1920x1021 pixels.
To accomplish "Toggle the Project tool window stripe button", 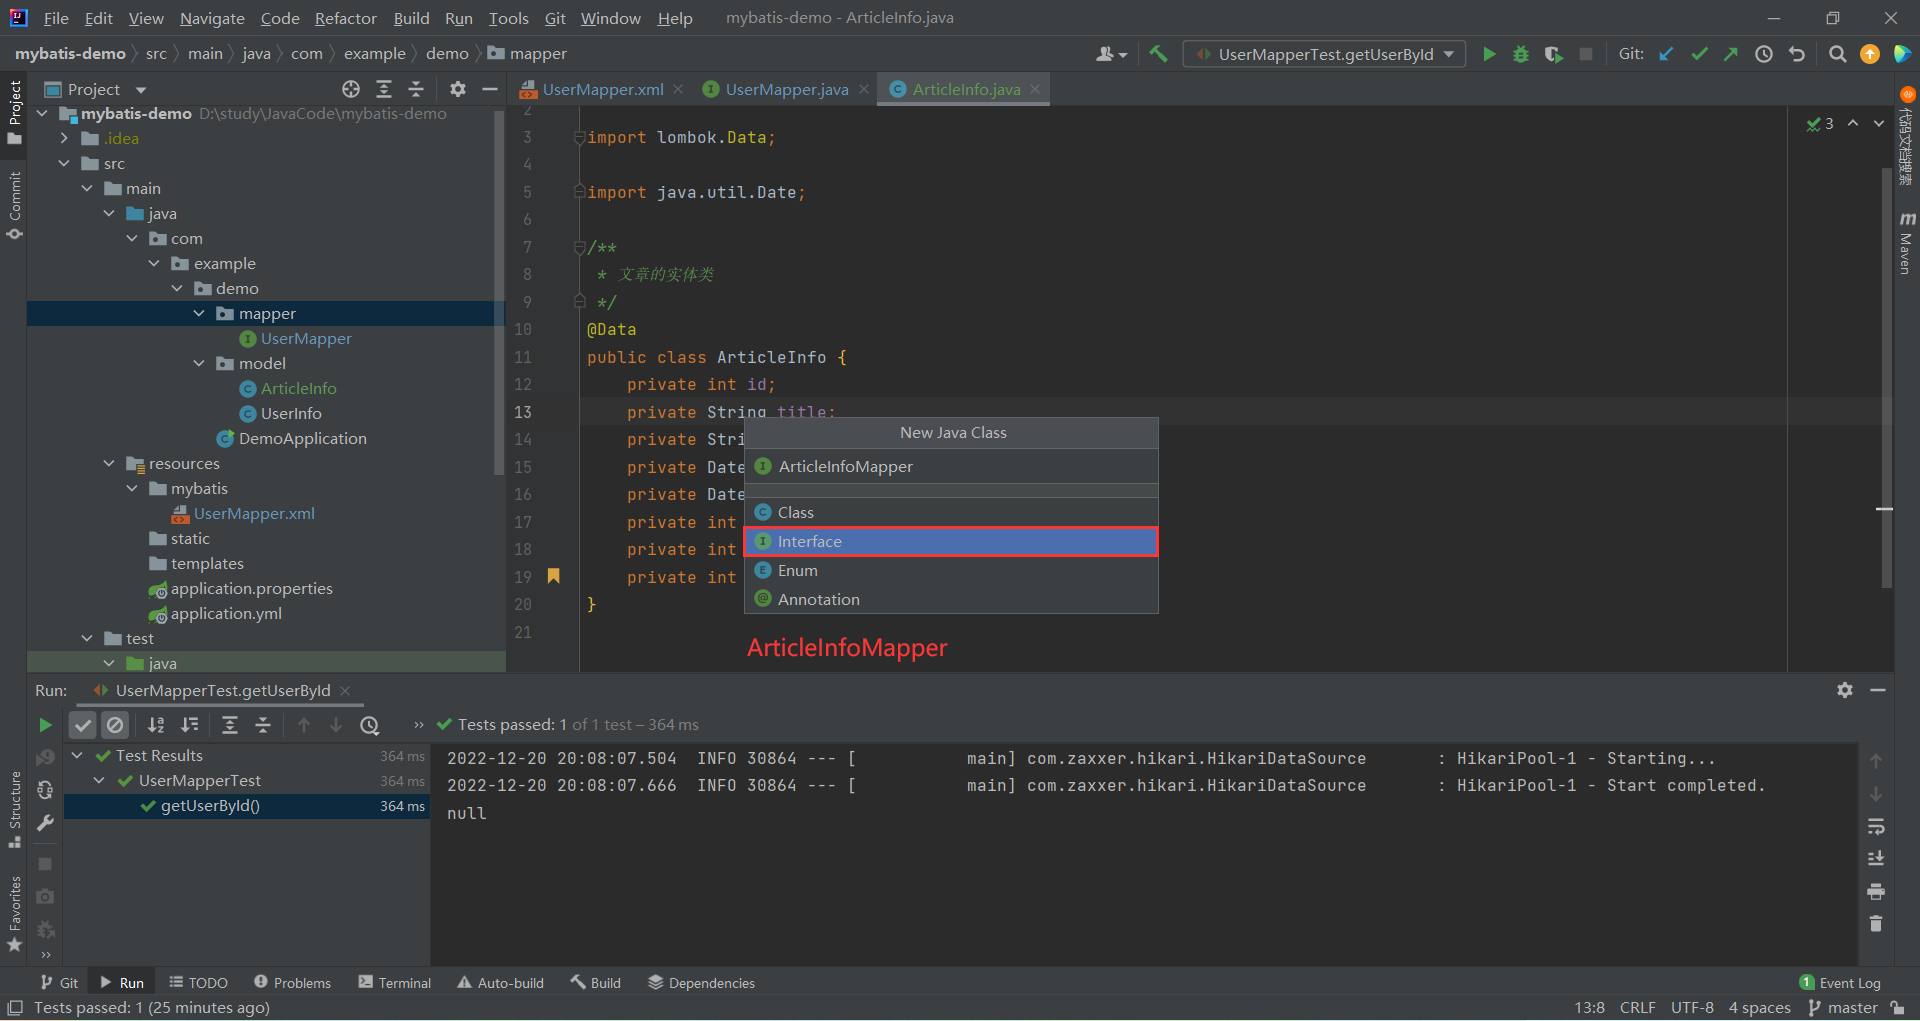I will (14, 111).
